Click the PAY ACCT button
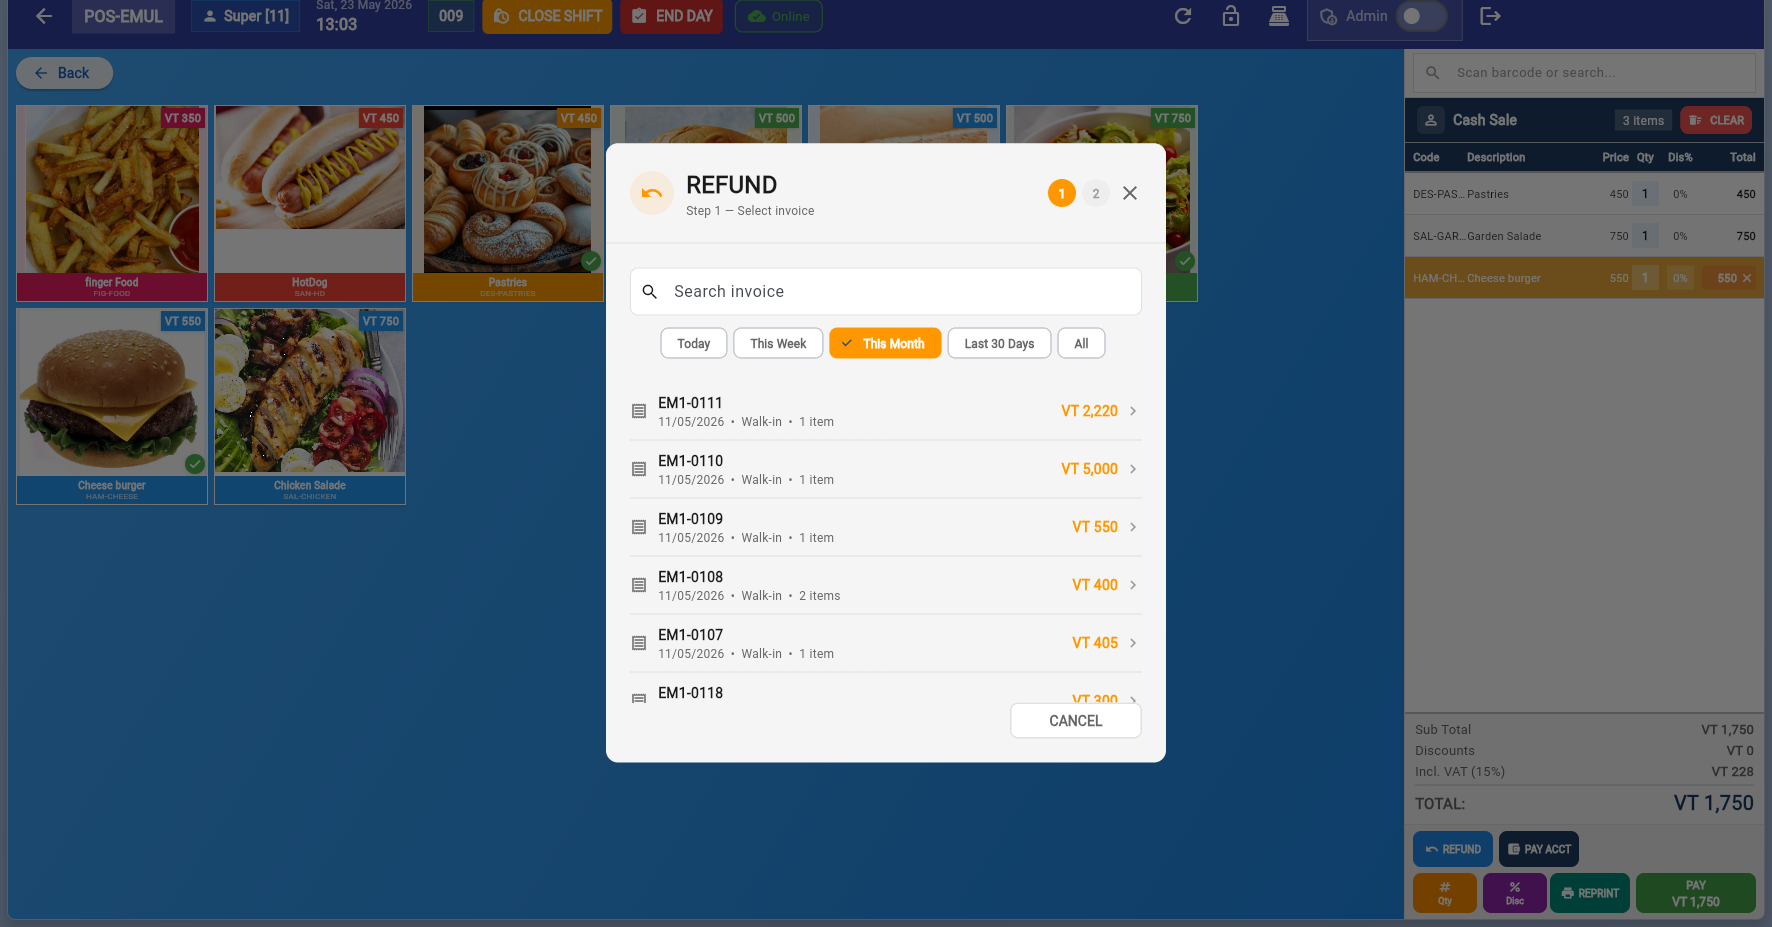 [1539, 849]
